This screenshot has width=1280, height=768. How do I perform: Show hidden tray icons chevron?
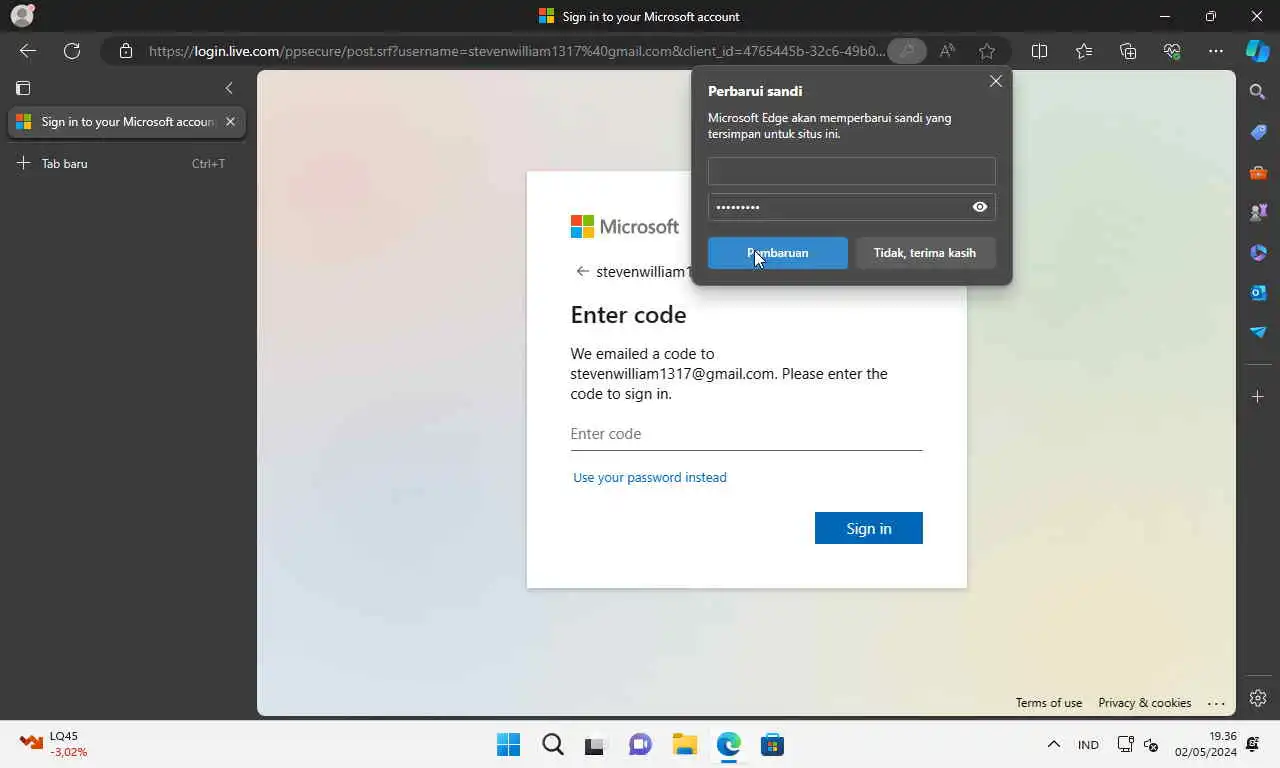(1053, 744)
